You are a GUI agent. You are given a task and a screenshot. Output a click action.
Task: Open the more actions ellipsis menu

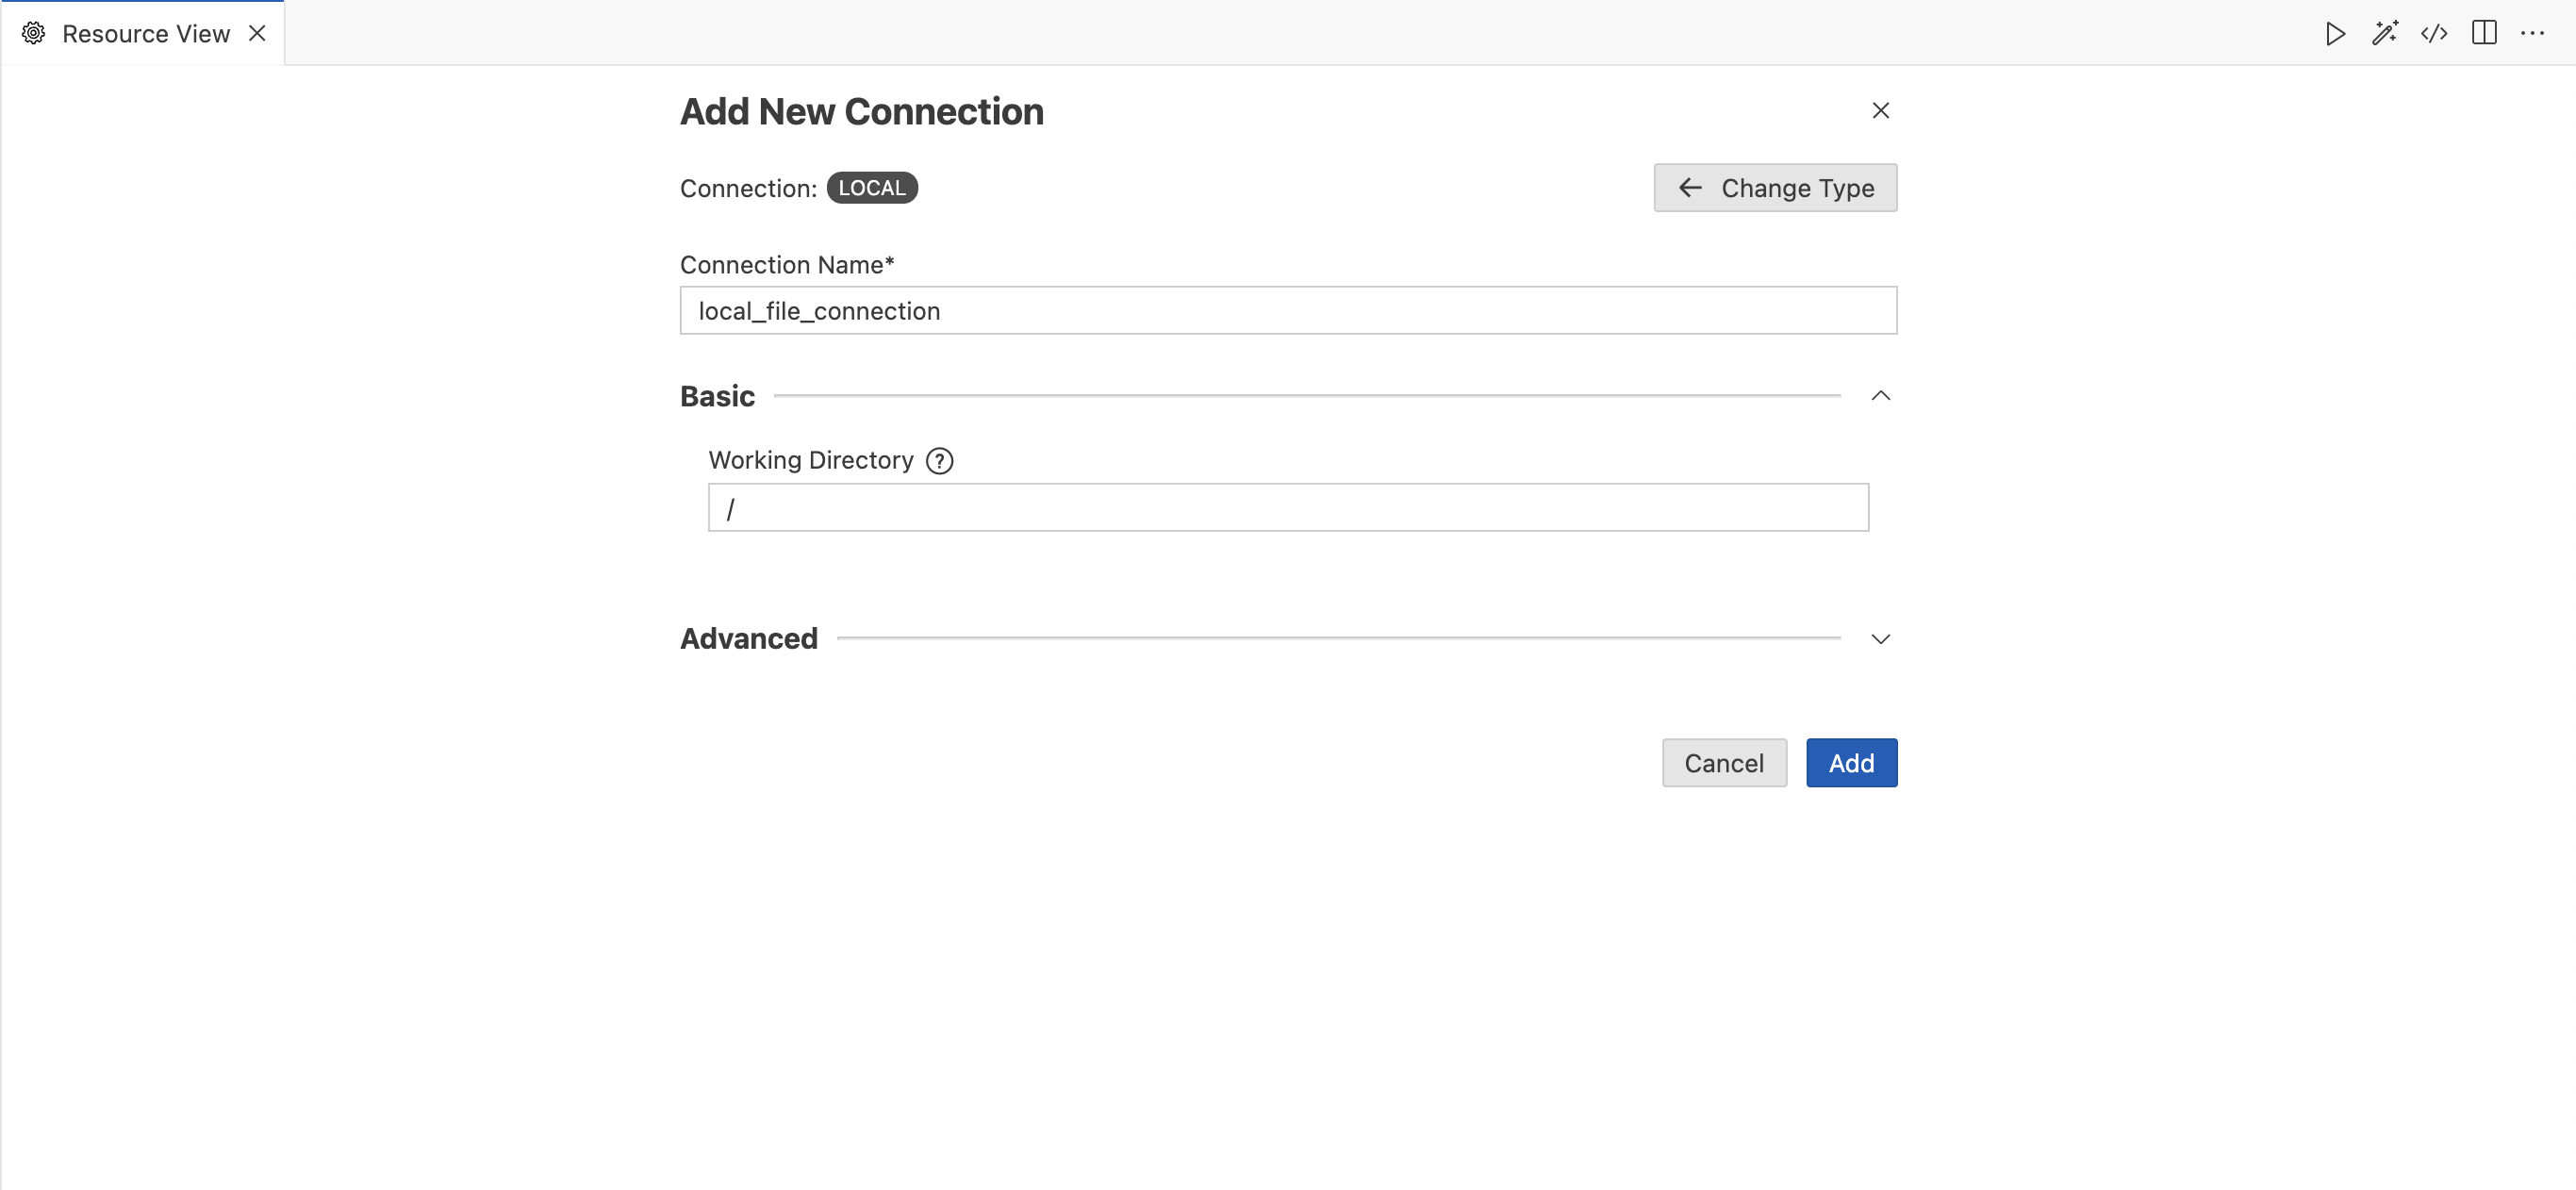pos(2533,34)
